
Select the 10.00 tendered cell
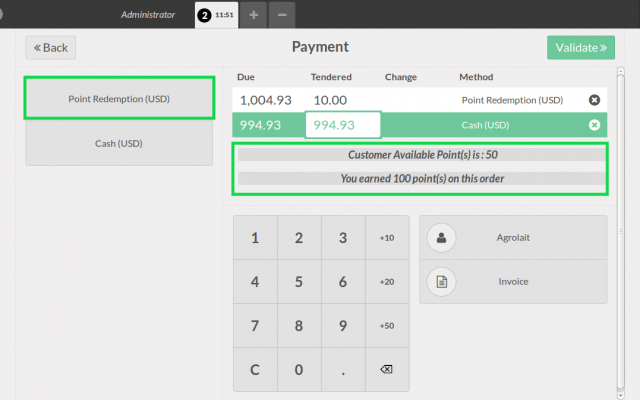(330, 100)
